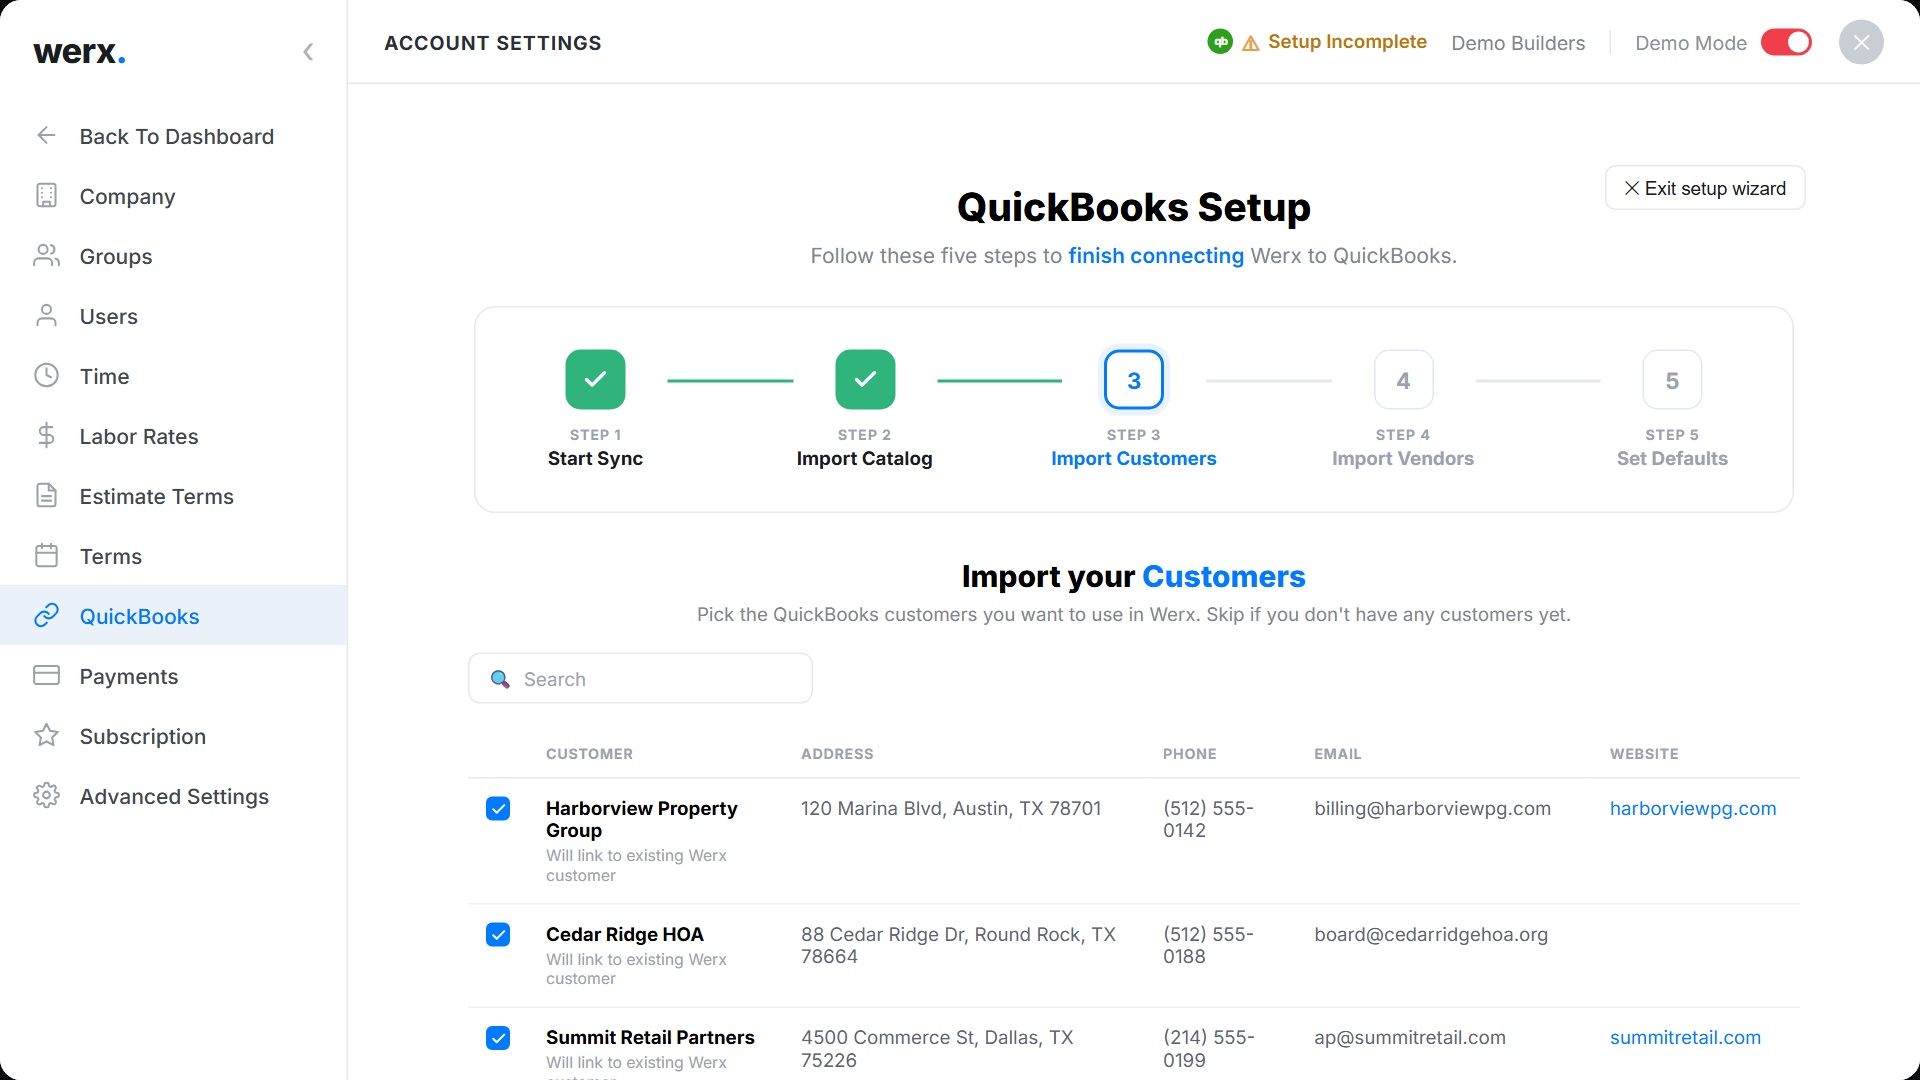Click ap@summitretail.com email cell

pyautogui.click(x=1409, y=1037)
